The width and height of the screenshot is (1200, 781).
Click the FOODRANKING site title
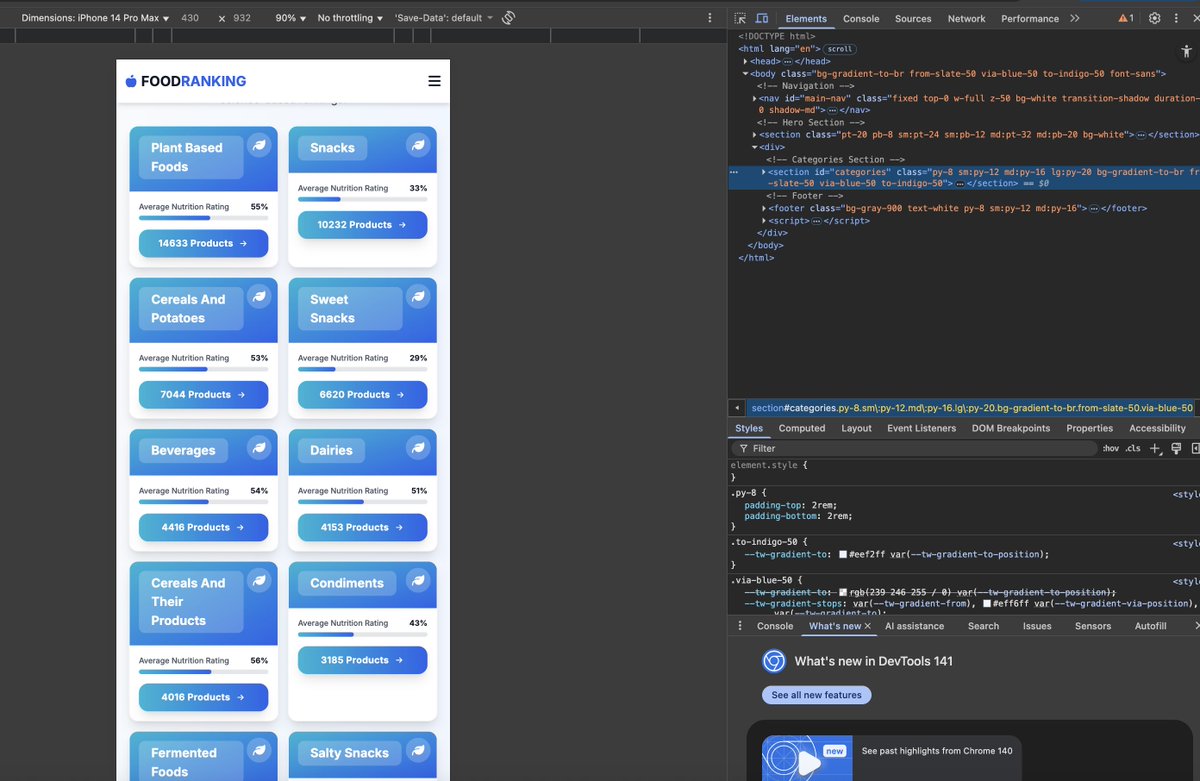pyautogui.click(x=193, y=81)
